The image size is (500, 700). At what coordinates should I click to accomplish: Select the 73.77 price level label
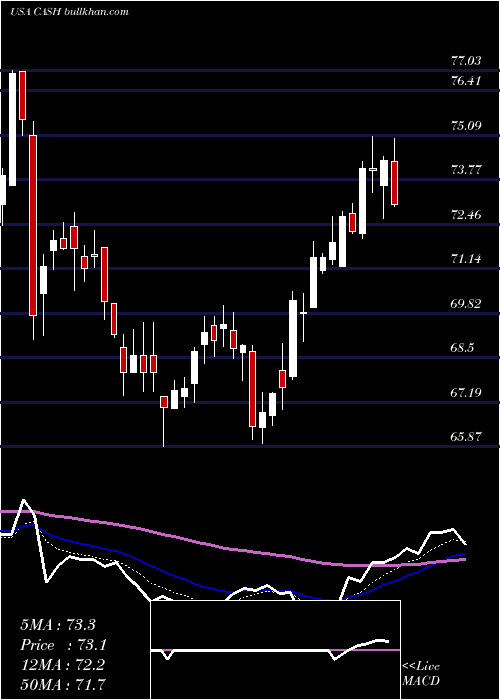pyautogui.click(x=466, y=170)
